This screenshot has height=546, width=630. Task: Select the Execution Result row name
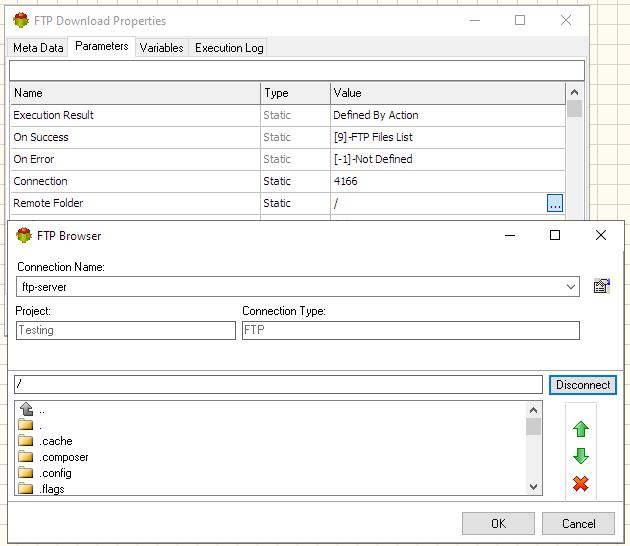pos(53,115)
